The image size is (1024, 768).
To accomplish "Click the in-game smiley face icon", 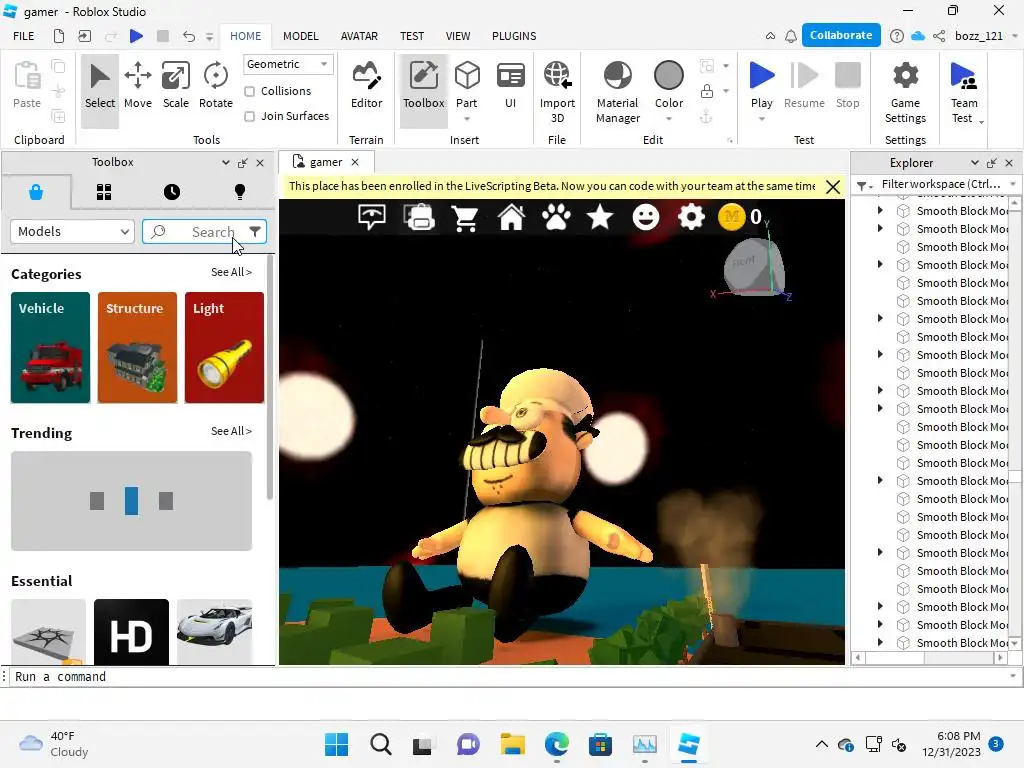I will (x=645, y=217).
